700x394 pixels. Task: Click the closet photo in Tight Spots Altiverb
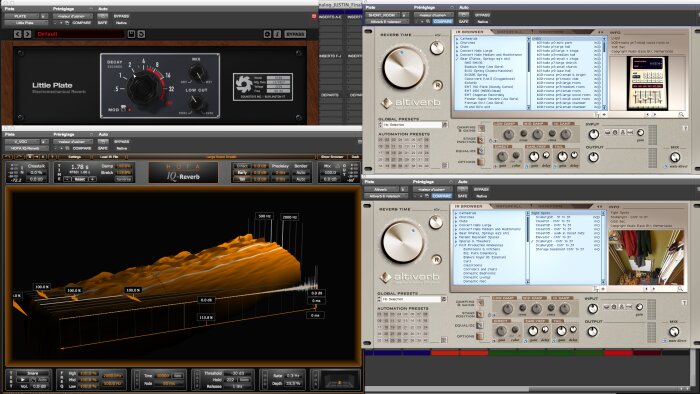(x=646, y=257)
